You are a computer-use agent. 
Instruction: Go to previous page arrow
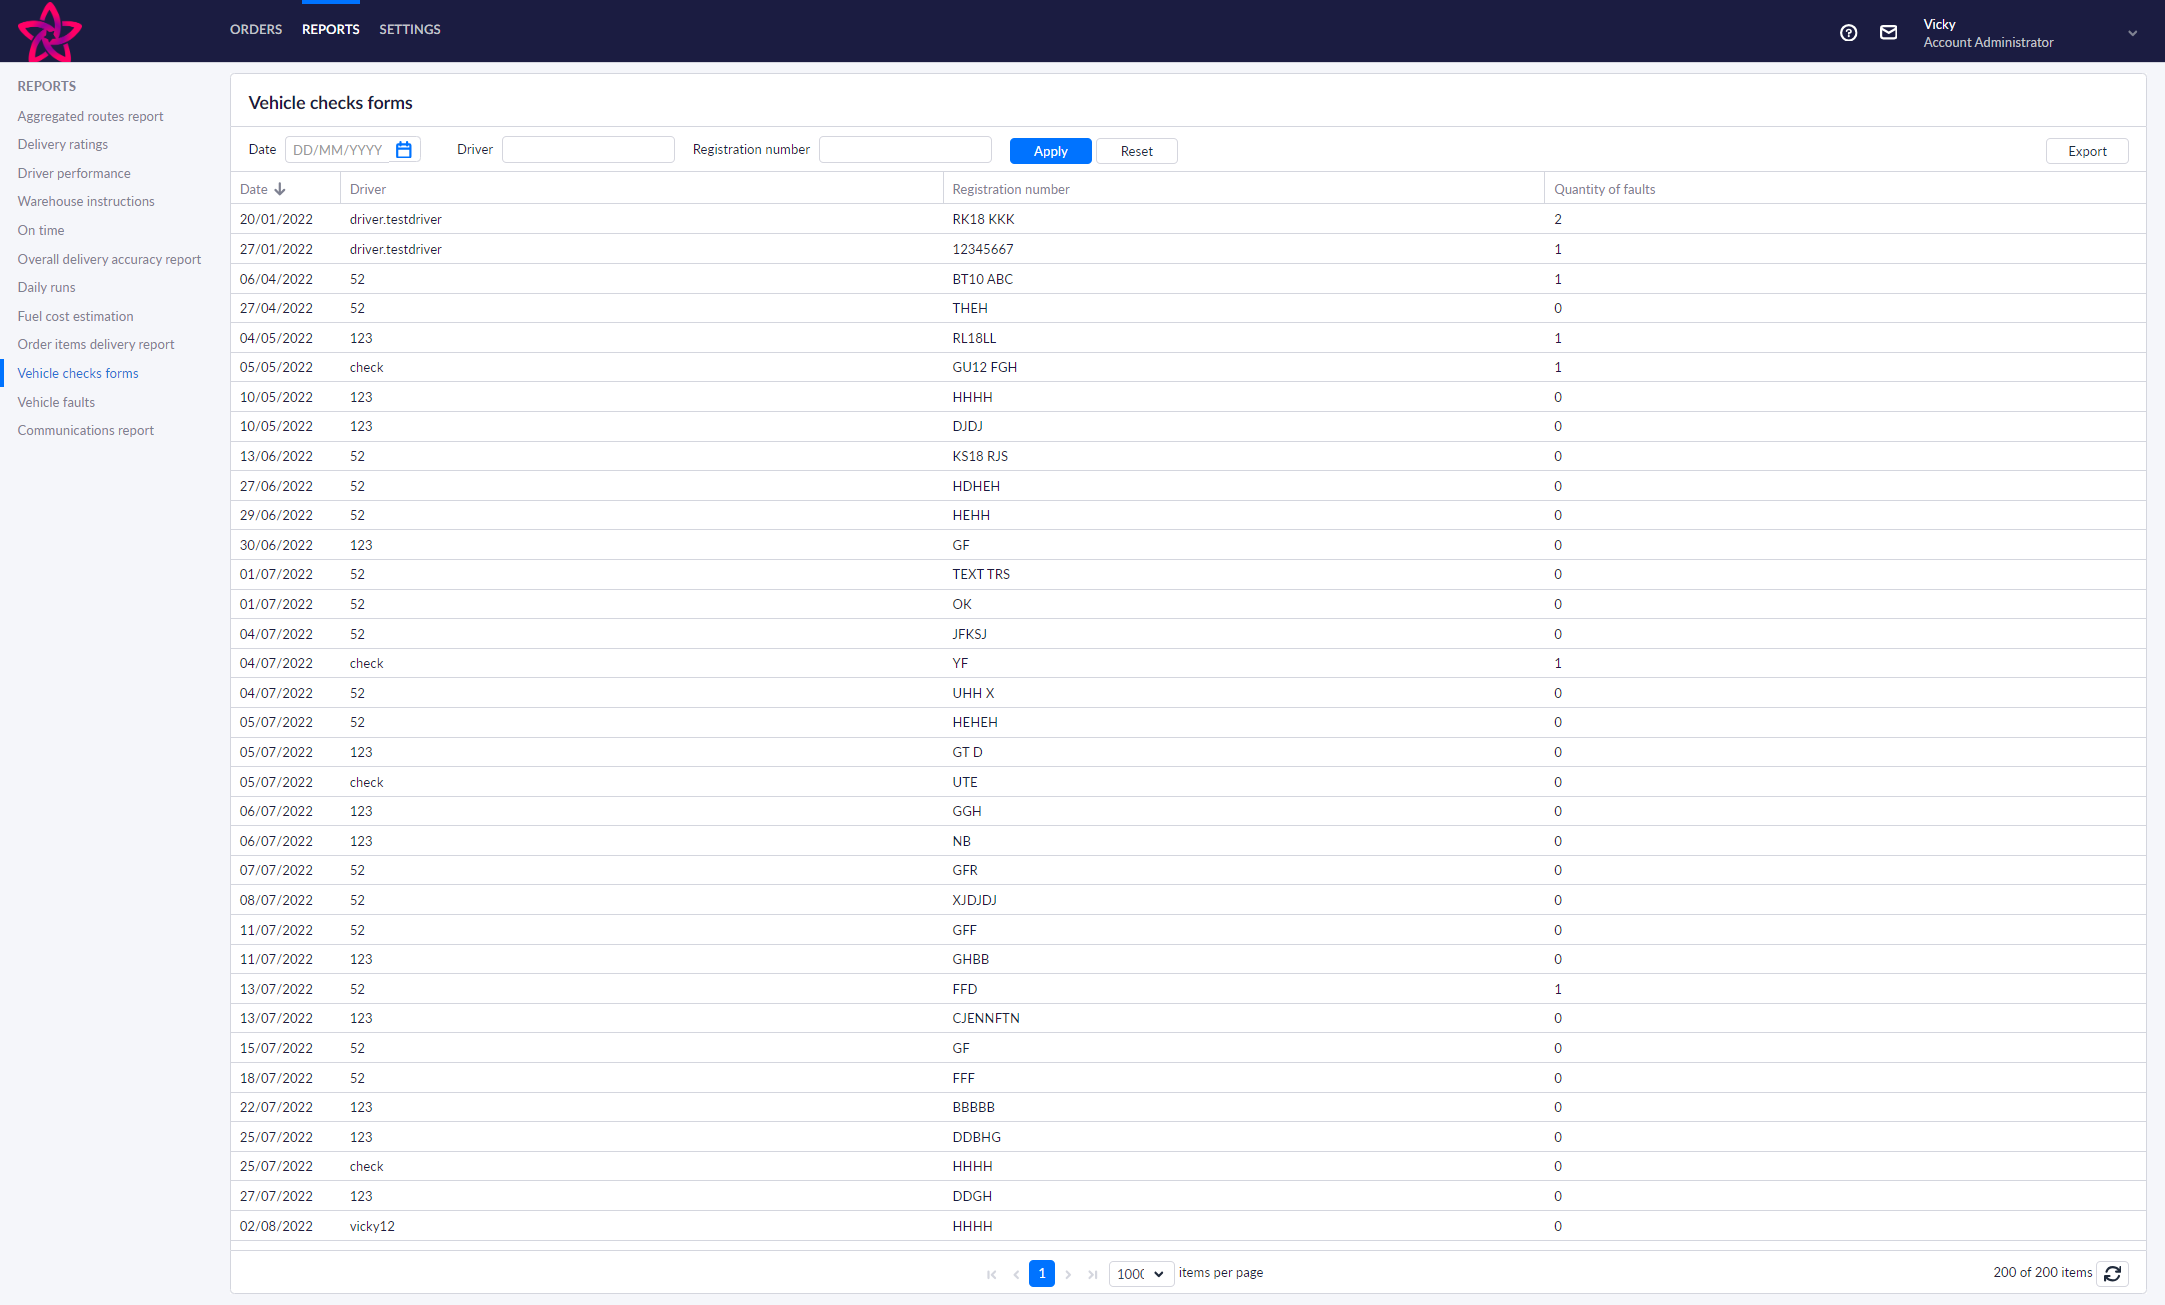pos(1016,1274)
